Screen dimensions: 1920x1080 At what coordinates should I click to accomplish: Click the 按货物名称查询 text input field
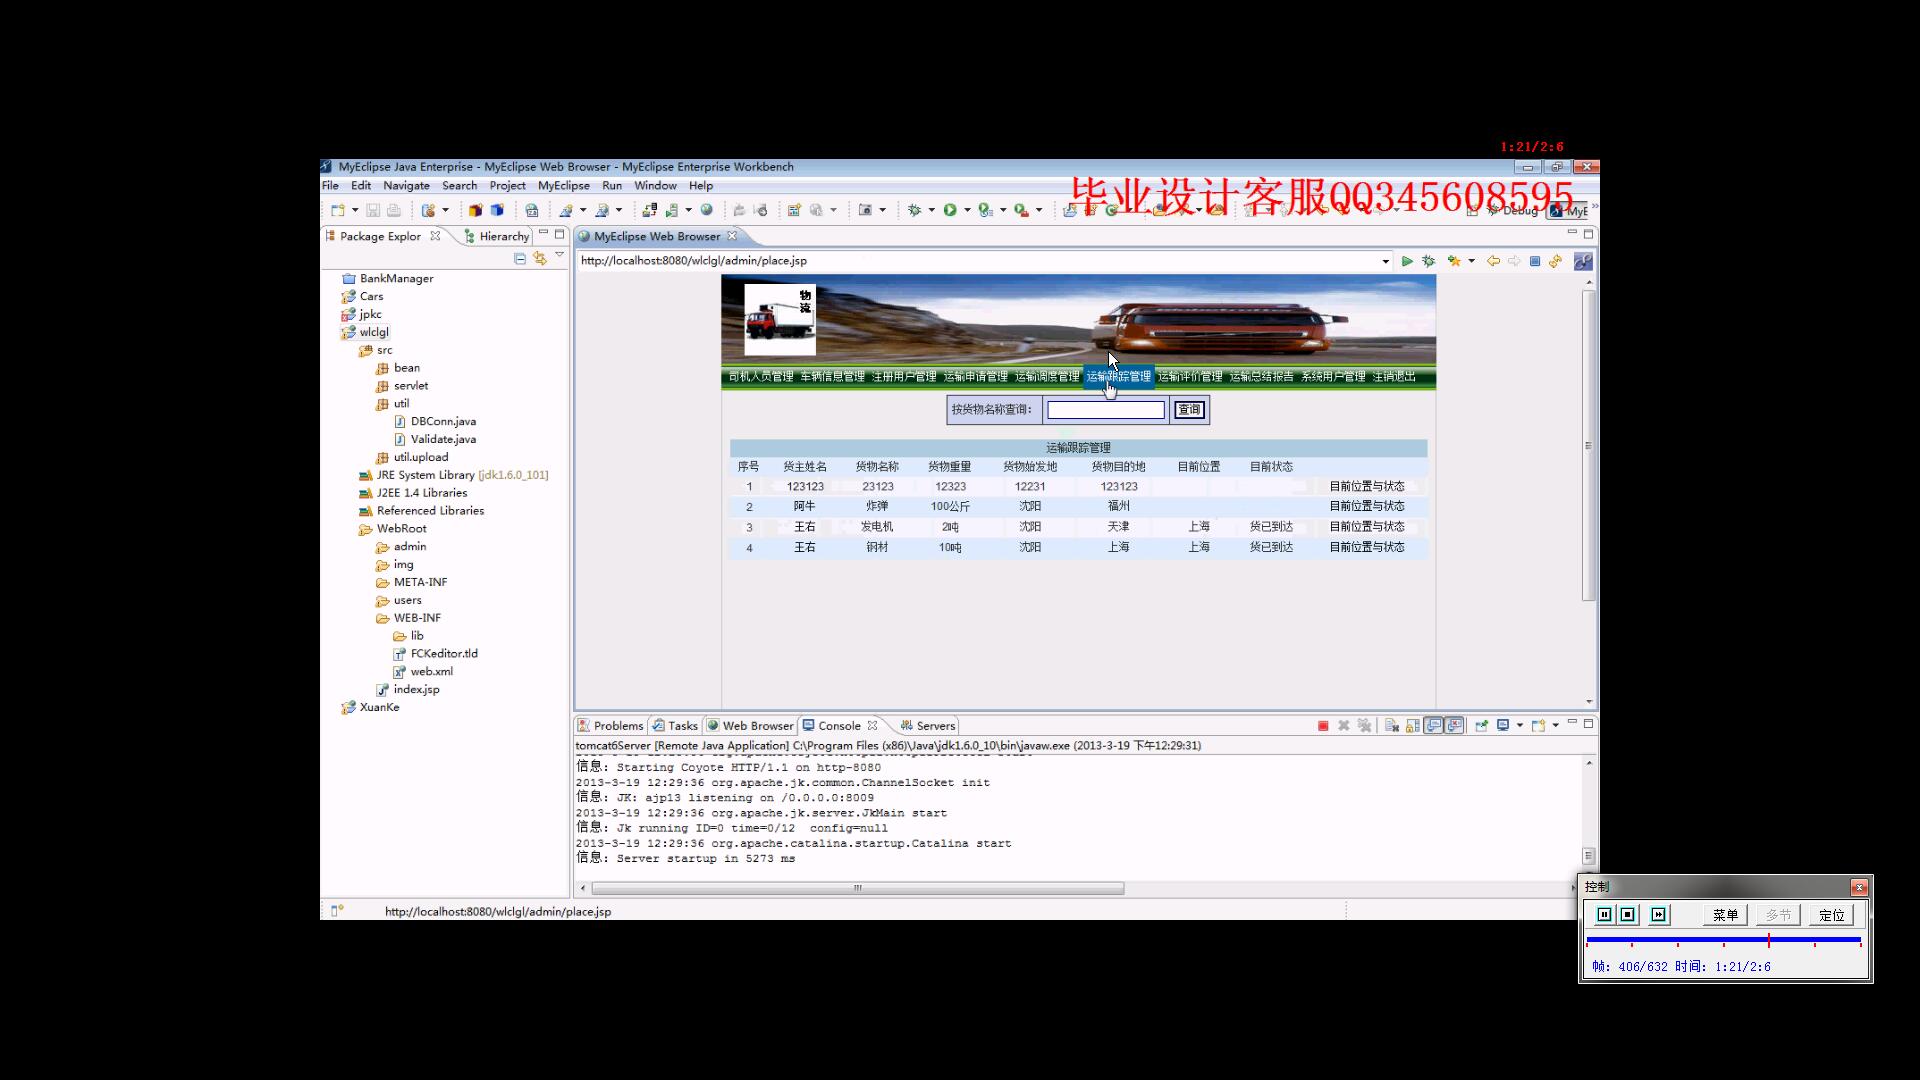[1106, 410]
